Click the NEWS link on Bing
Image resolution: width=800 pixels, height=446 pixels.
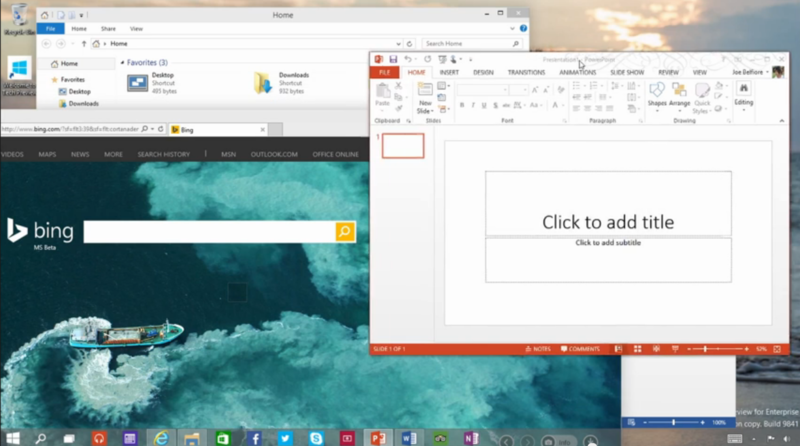[80, 154]
